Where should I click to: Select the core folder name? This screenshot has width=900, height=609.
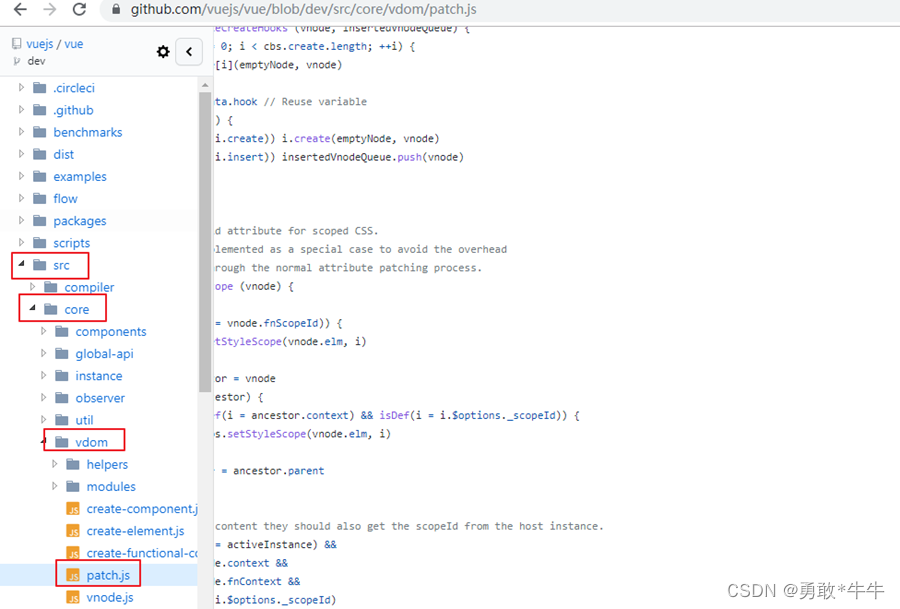tap(77, 309)
